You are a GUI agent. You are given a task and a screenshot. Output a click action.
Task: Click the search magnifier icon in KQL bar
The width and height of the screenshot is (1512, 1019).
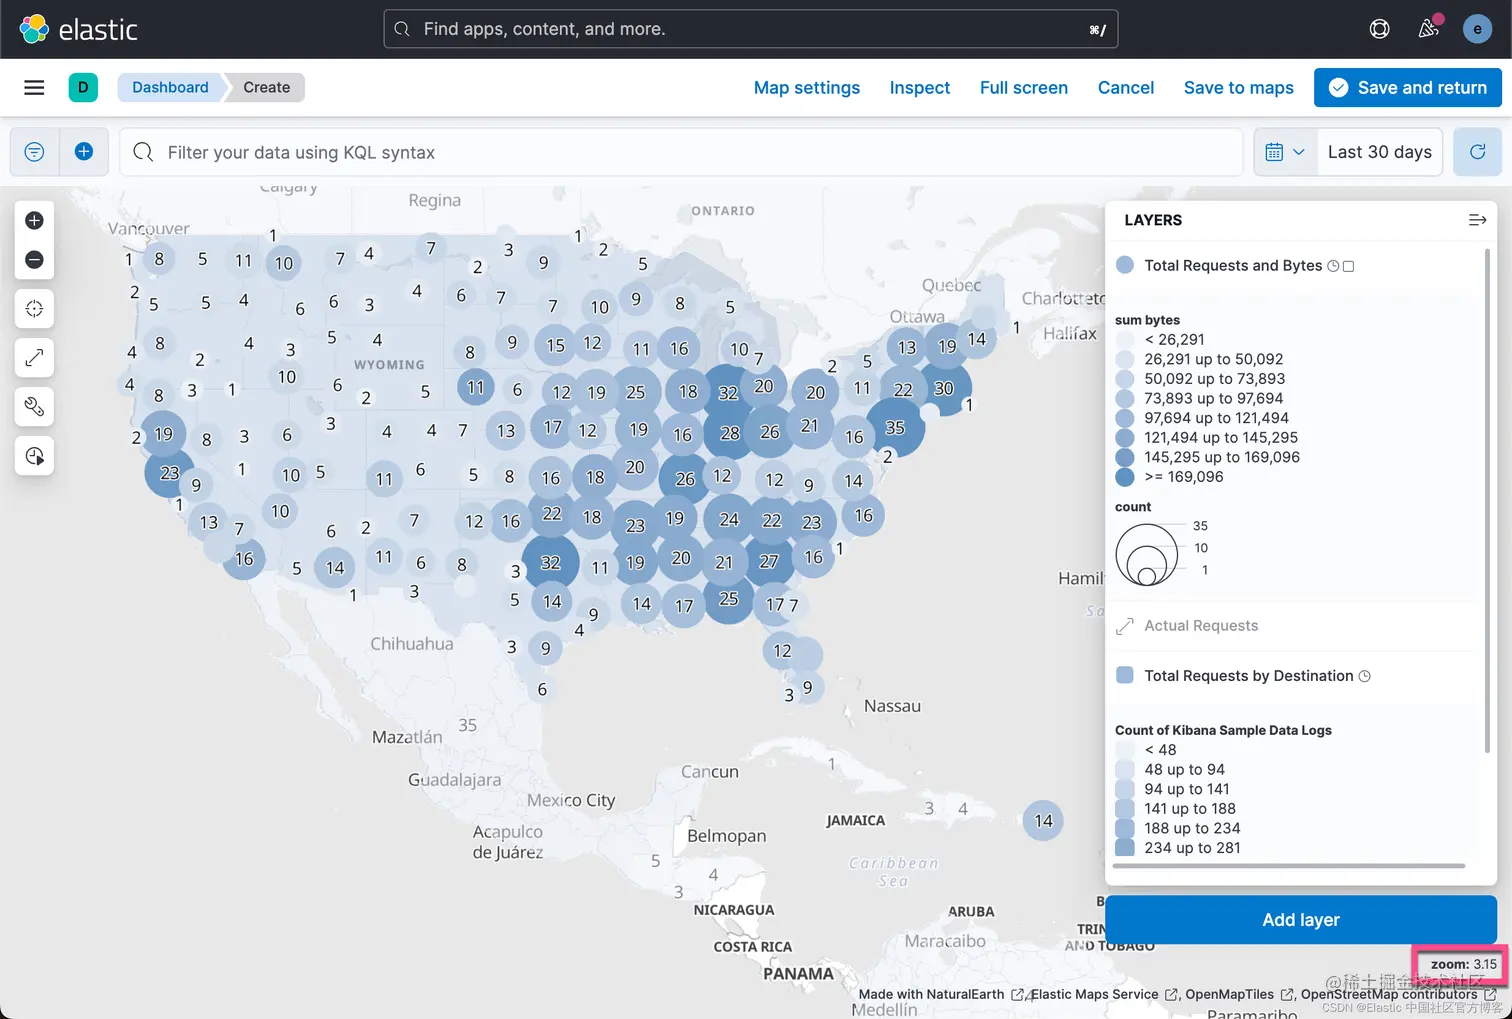(143, 152)
